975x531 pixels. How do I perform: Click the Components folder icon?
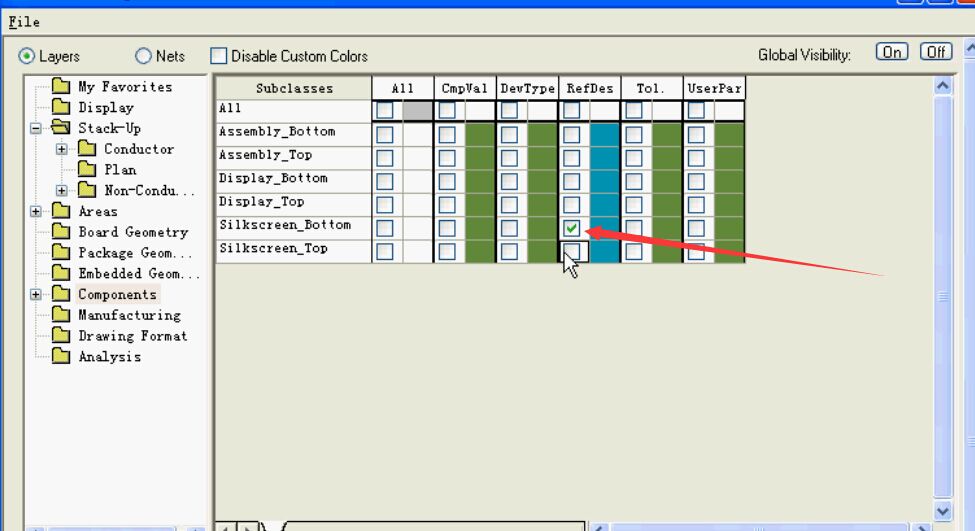pyautogui.click(x=61, y=293)
